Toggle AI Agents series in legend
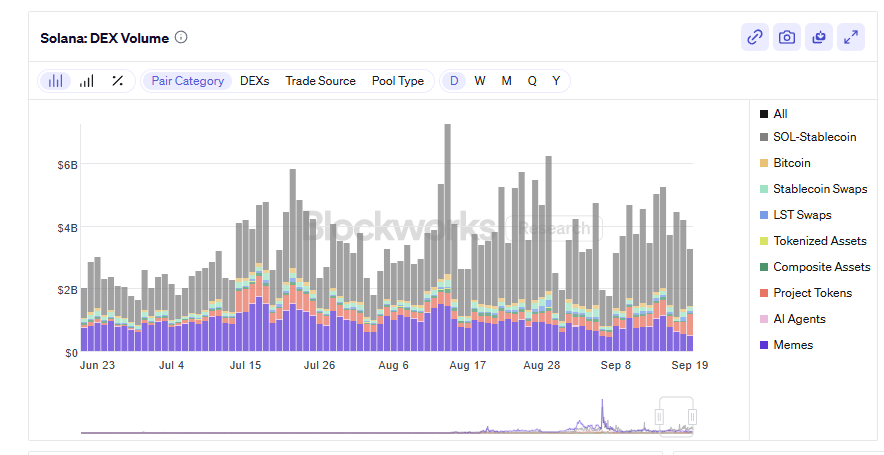 (x=793, y=319)
